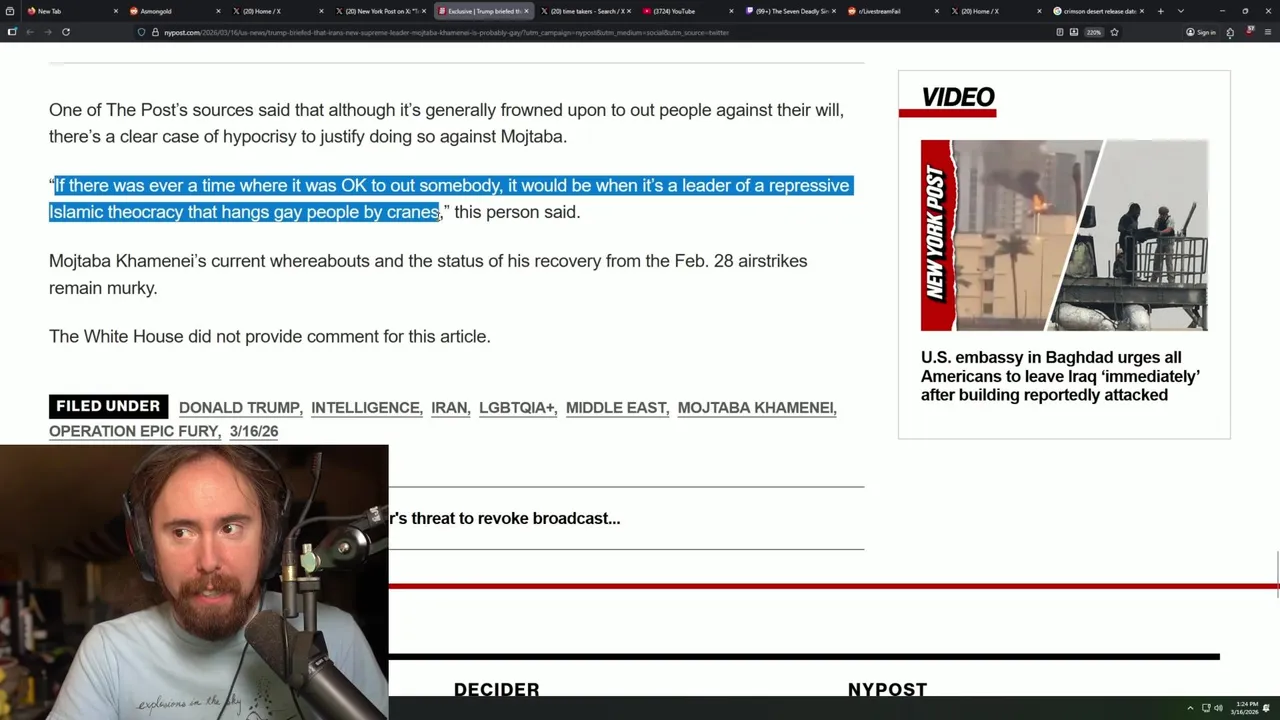1280x720 pixels.
Task: Switch to the (3724) YouTube tab
Action: coord(688,11)
